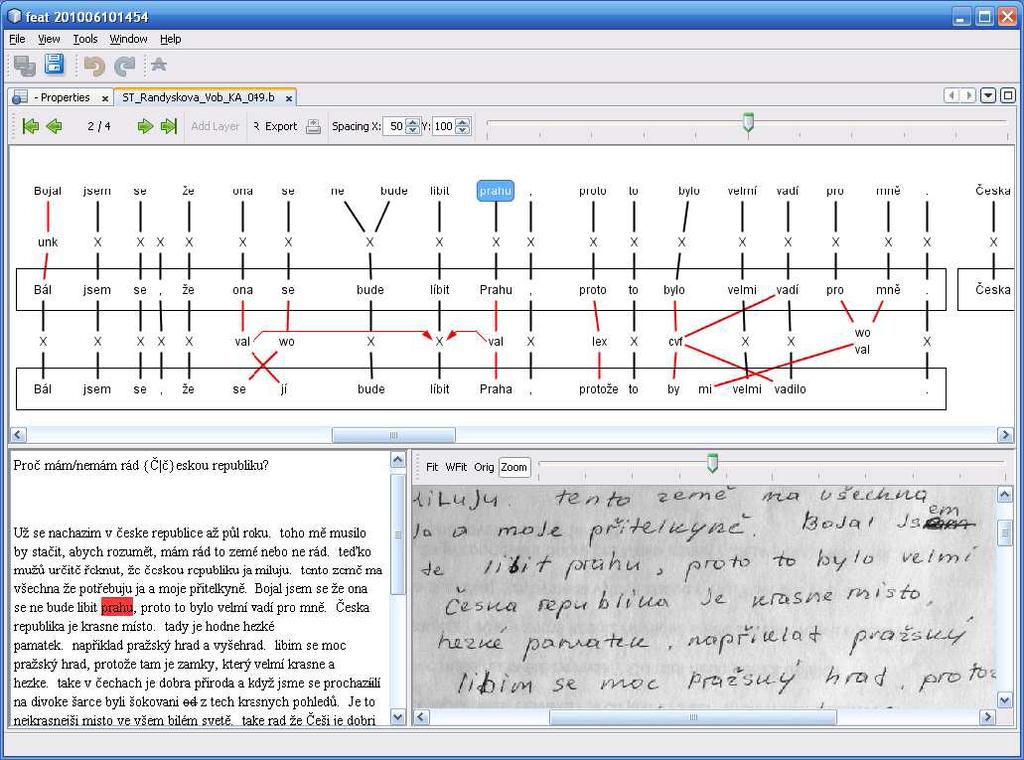Click the top zoom slider handle
The width and height of the screenshot is (1024, 760).
pos(748,122)
